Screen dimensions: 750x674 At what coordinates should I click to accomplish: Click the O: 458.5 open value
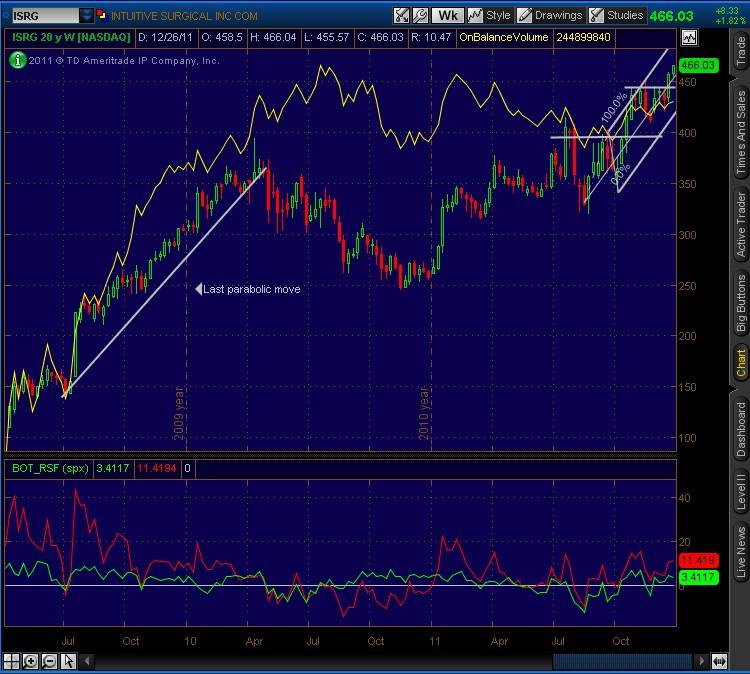tap(221, 37)
